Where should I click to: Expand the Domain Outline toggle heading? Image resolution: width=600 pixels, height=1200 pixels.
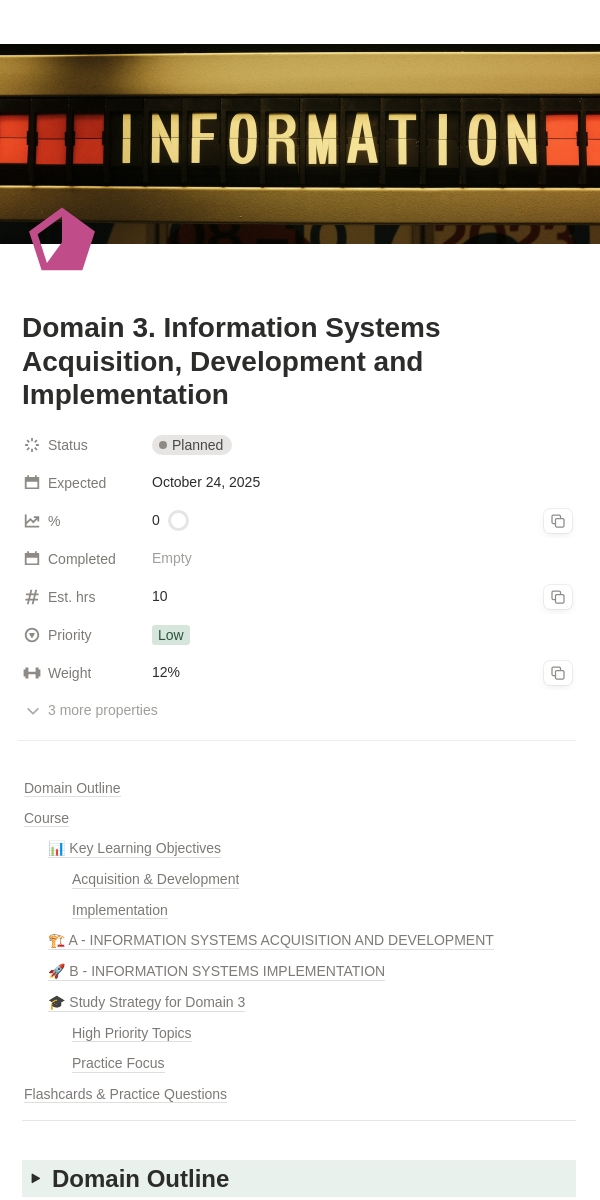pyautogui.click(x=36, y=1178)
